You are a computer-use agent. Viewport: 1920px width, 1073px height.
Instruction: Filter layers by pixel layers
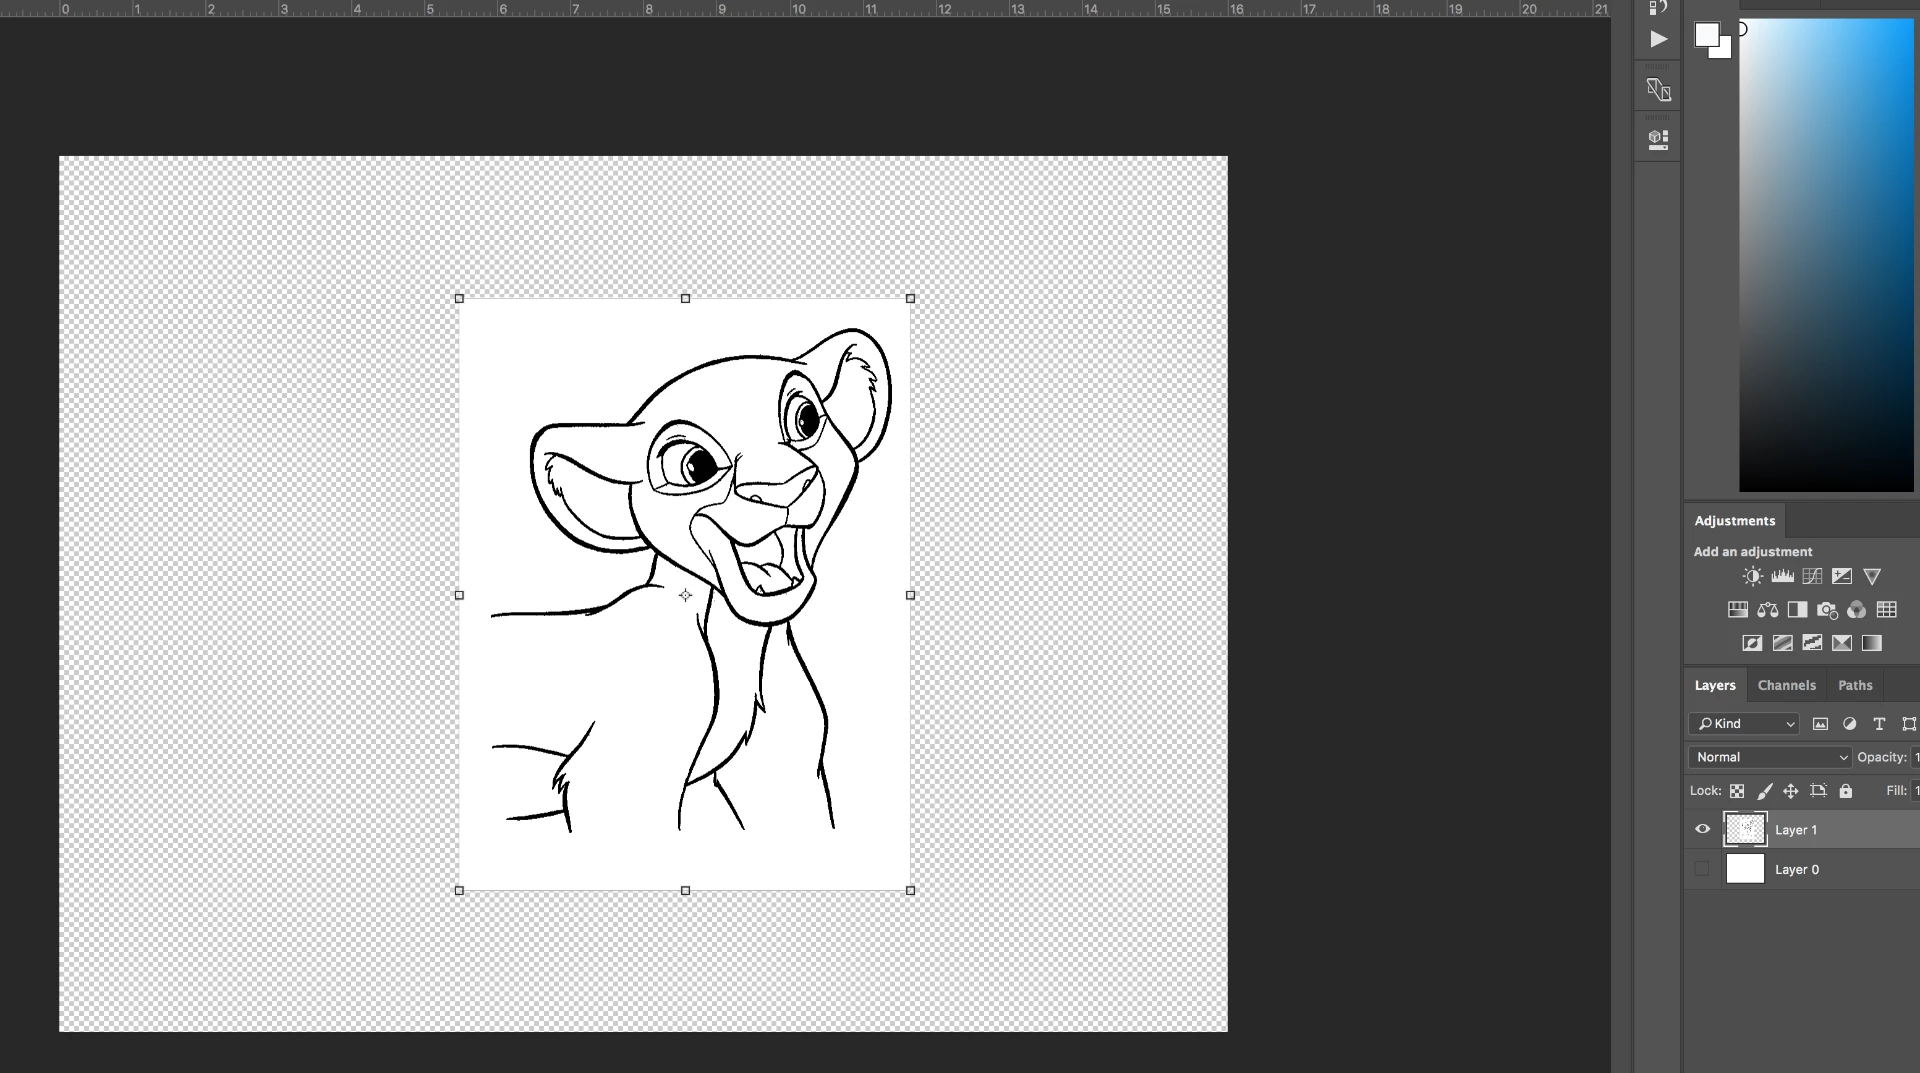pyautogui.click(x=1820, y=724)
